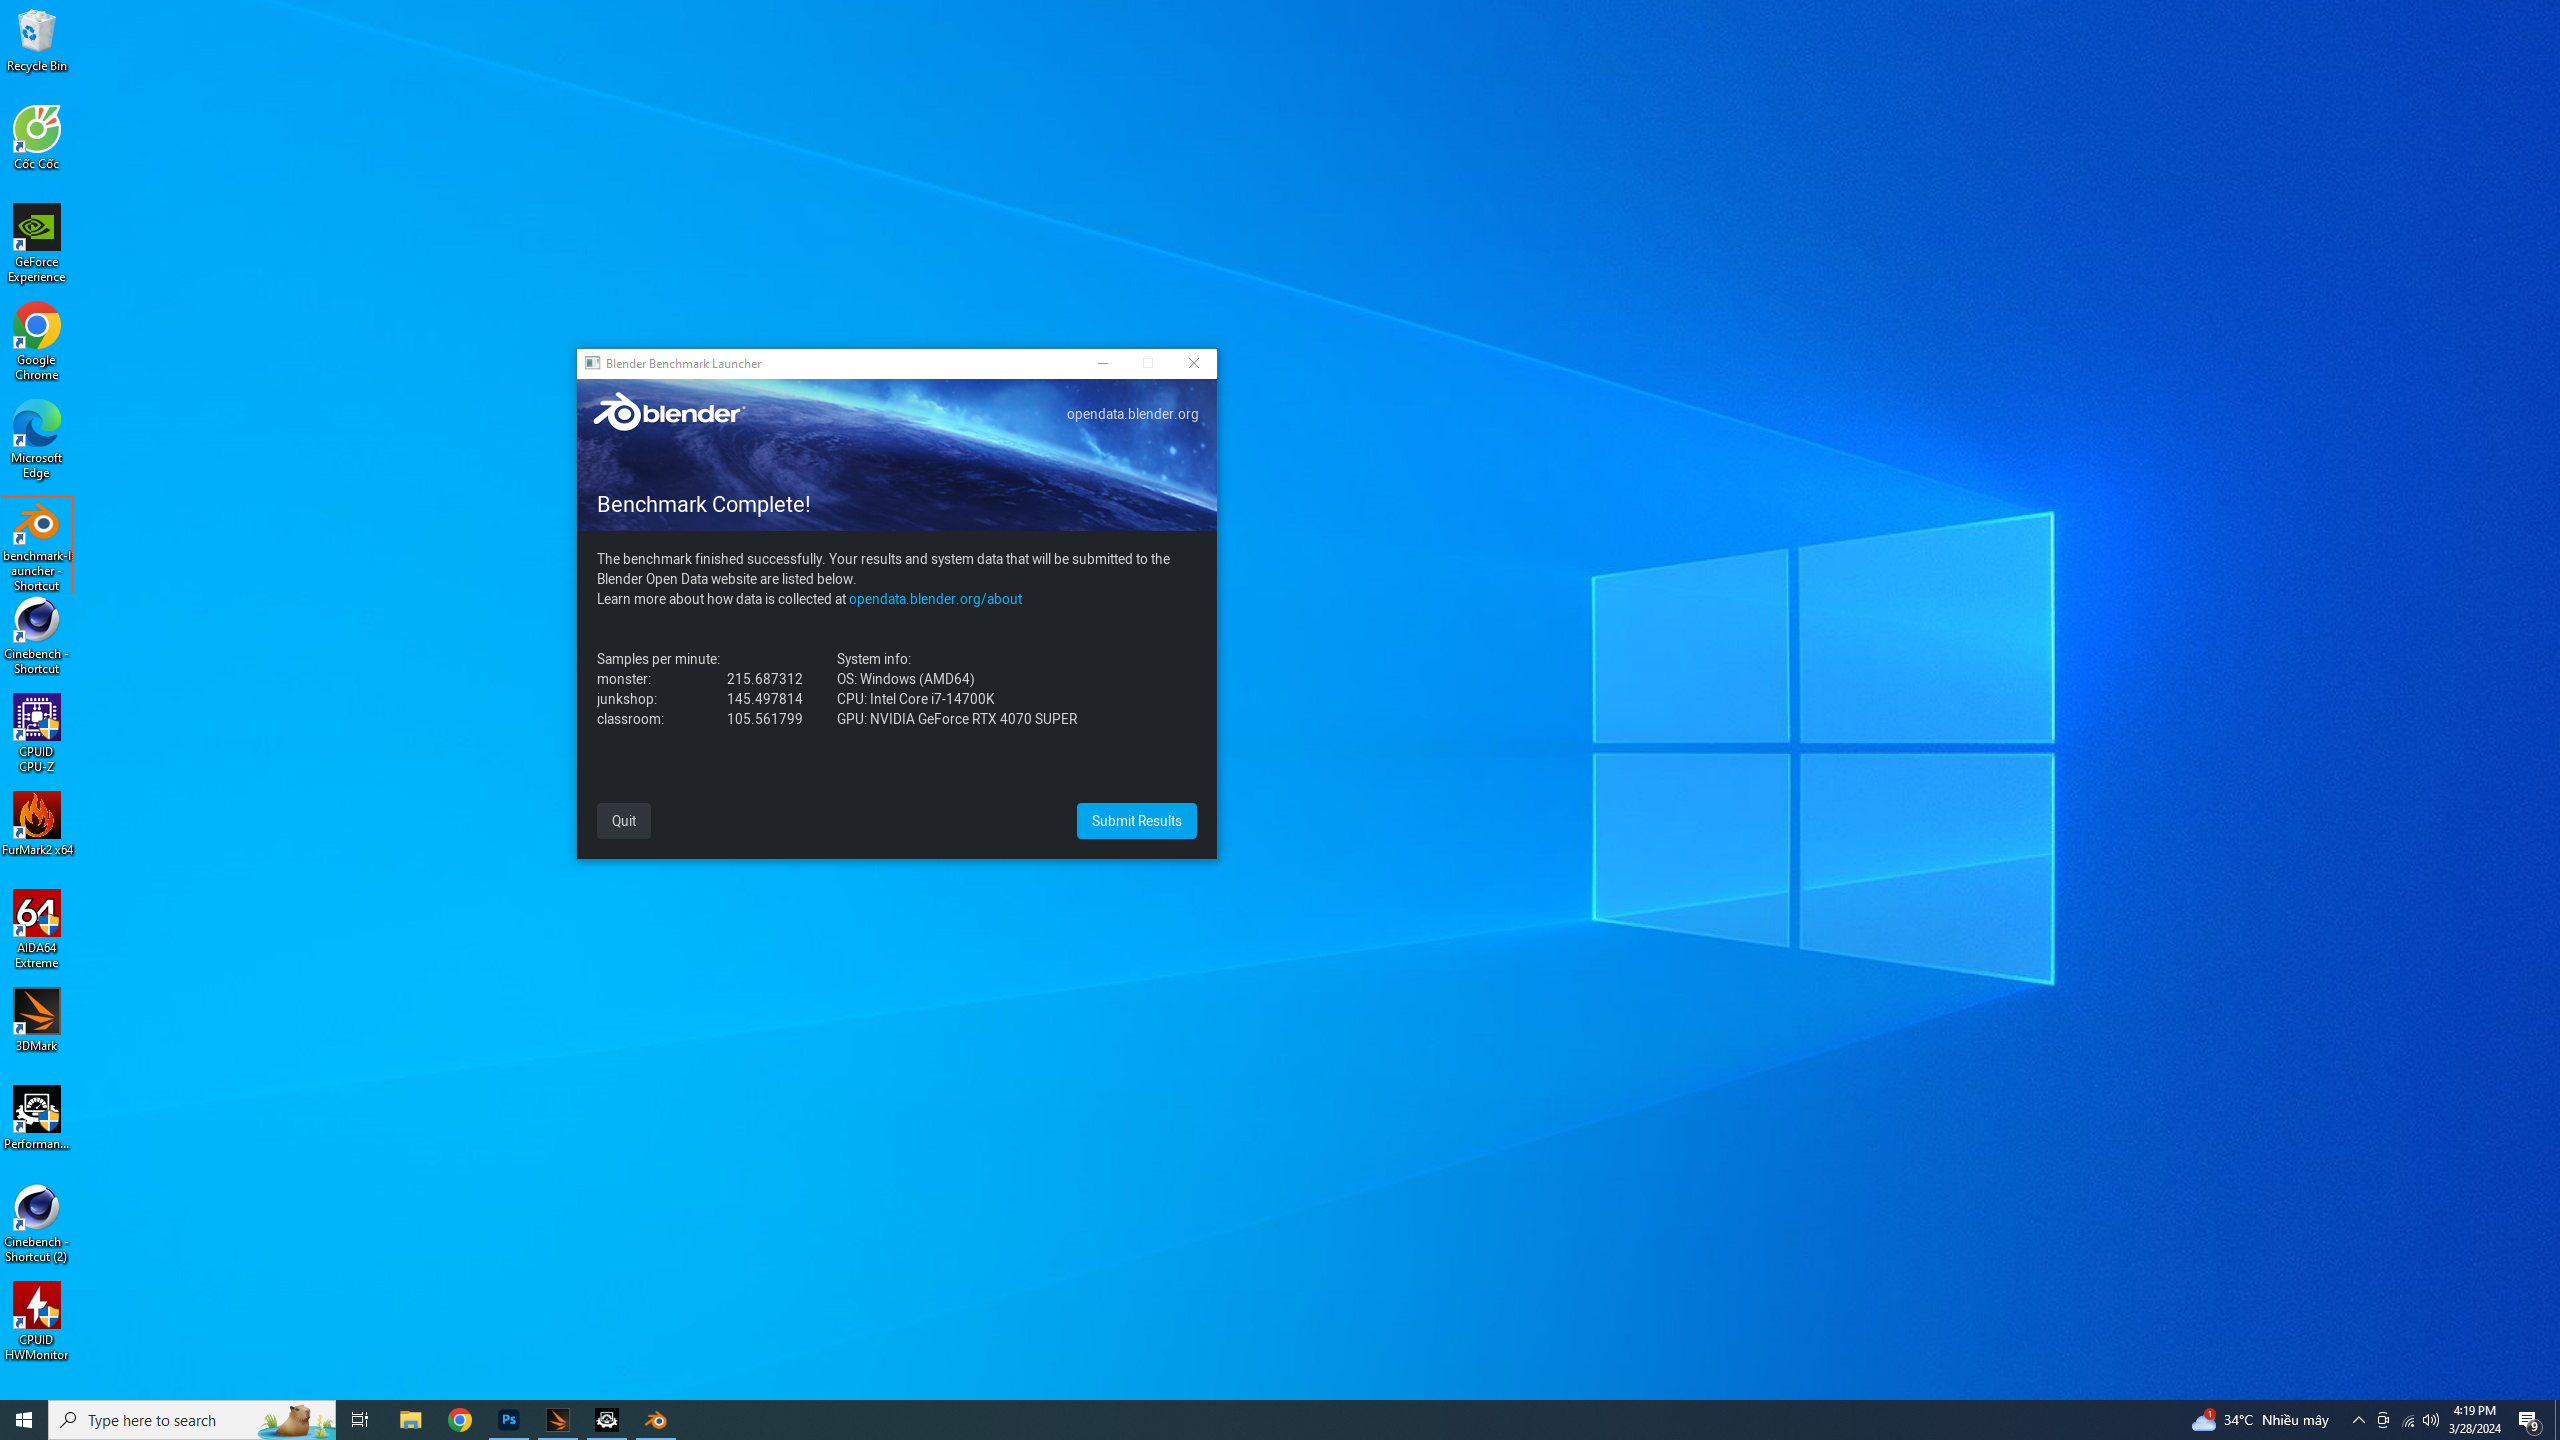Open network status tray icon
2560x1440 pixels.
2408,1420
